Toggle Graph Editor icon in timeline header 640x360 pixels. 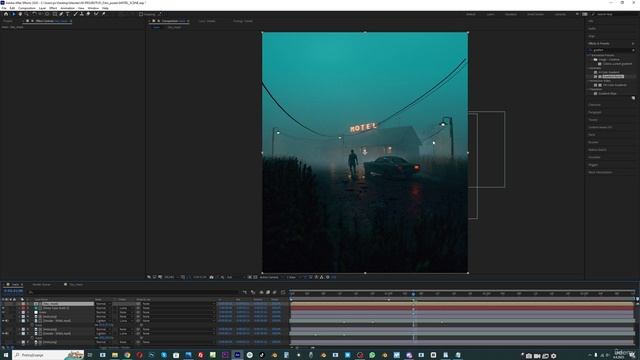(283, 292)
